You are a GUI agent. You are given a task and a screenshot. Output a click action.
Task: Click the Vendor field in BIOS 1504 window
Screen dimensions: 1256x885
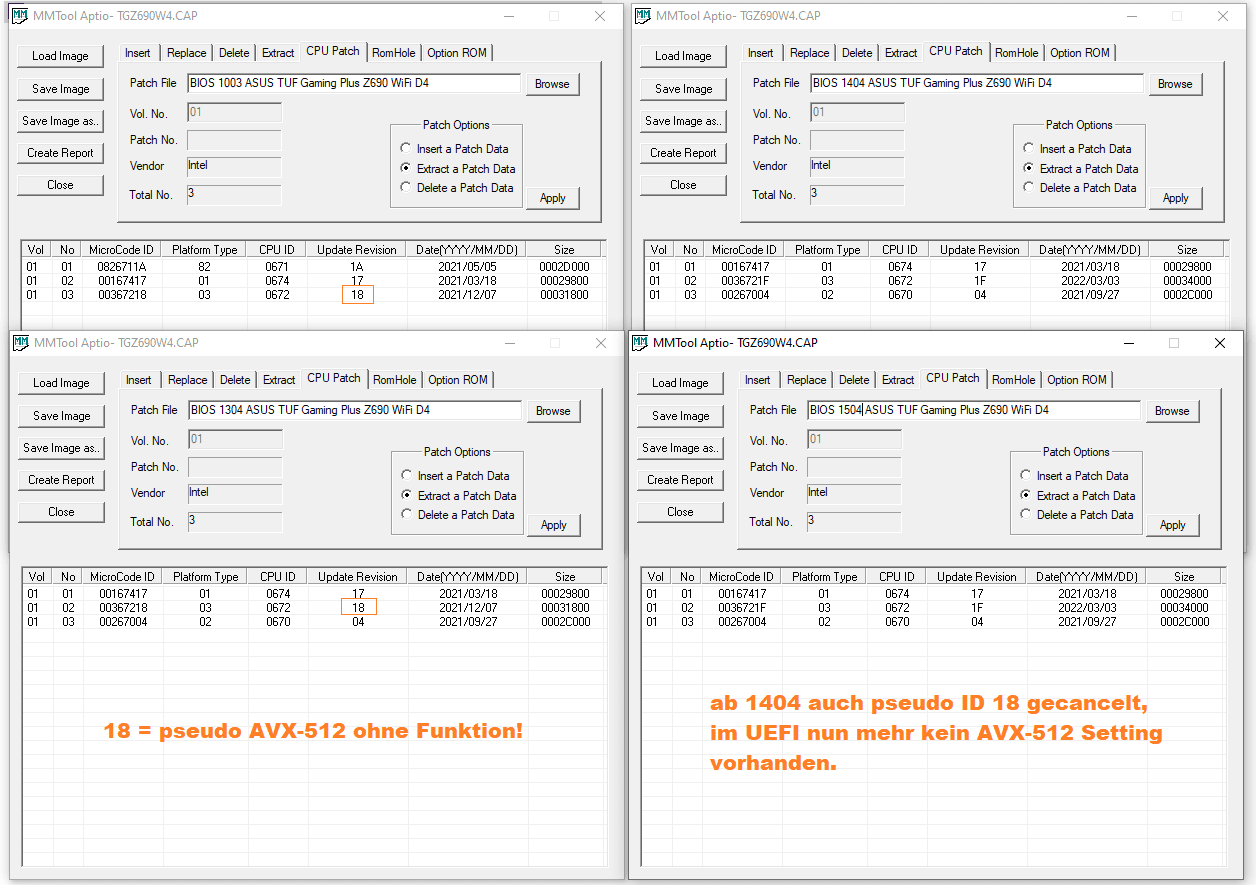click(854, 493)
